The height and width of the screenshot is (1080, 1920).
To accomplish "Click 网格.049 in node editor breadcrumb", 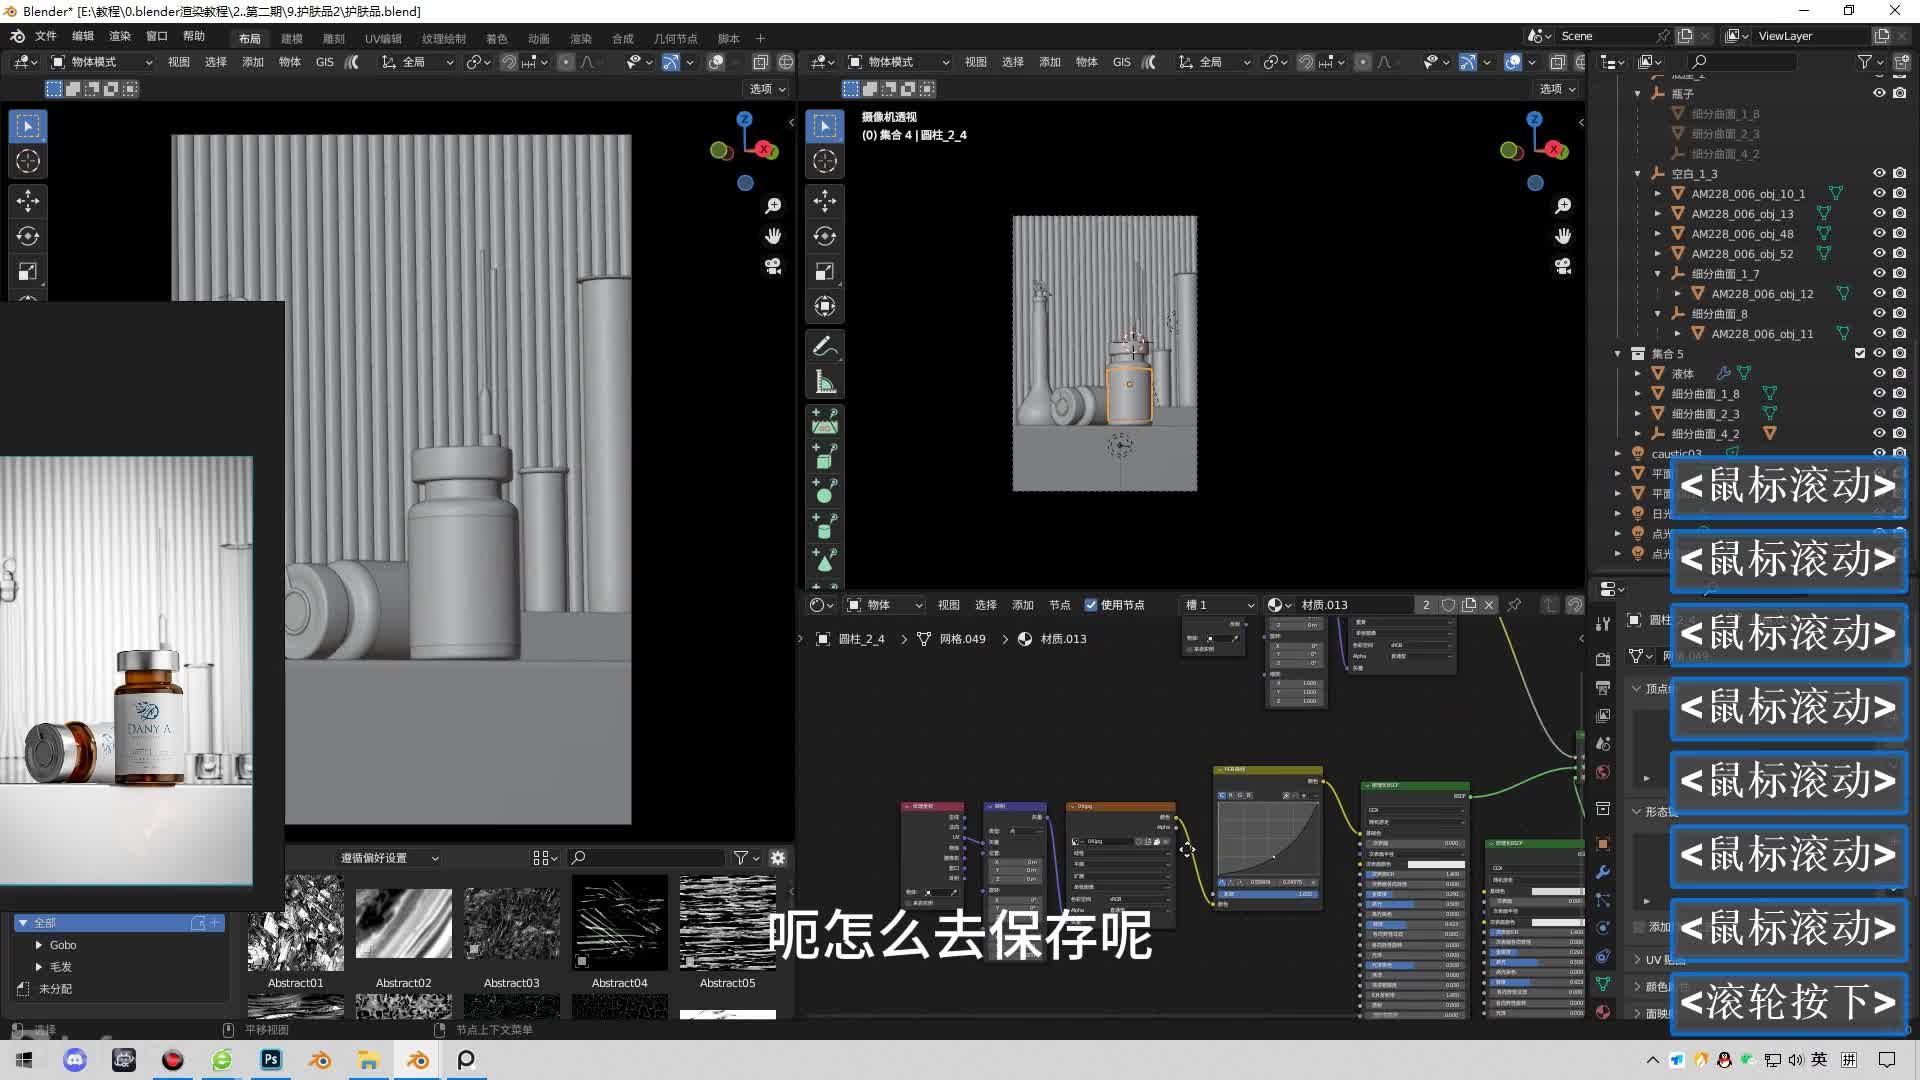I will click(x=962, y=639).
